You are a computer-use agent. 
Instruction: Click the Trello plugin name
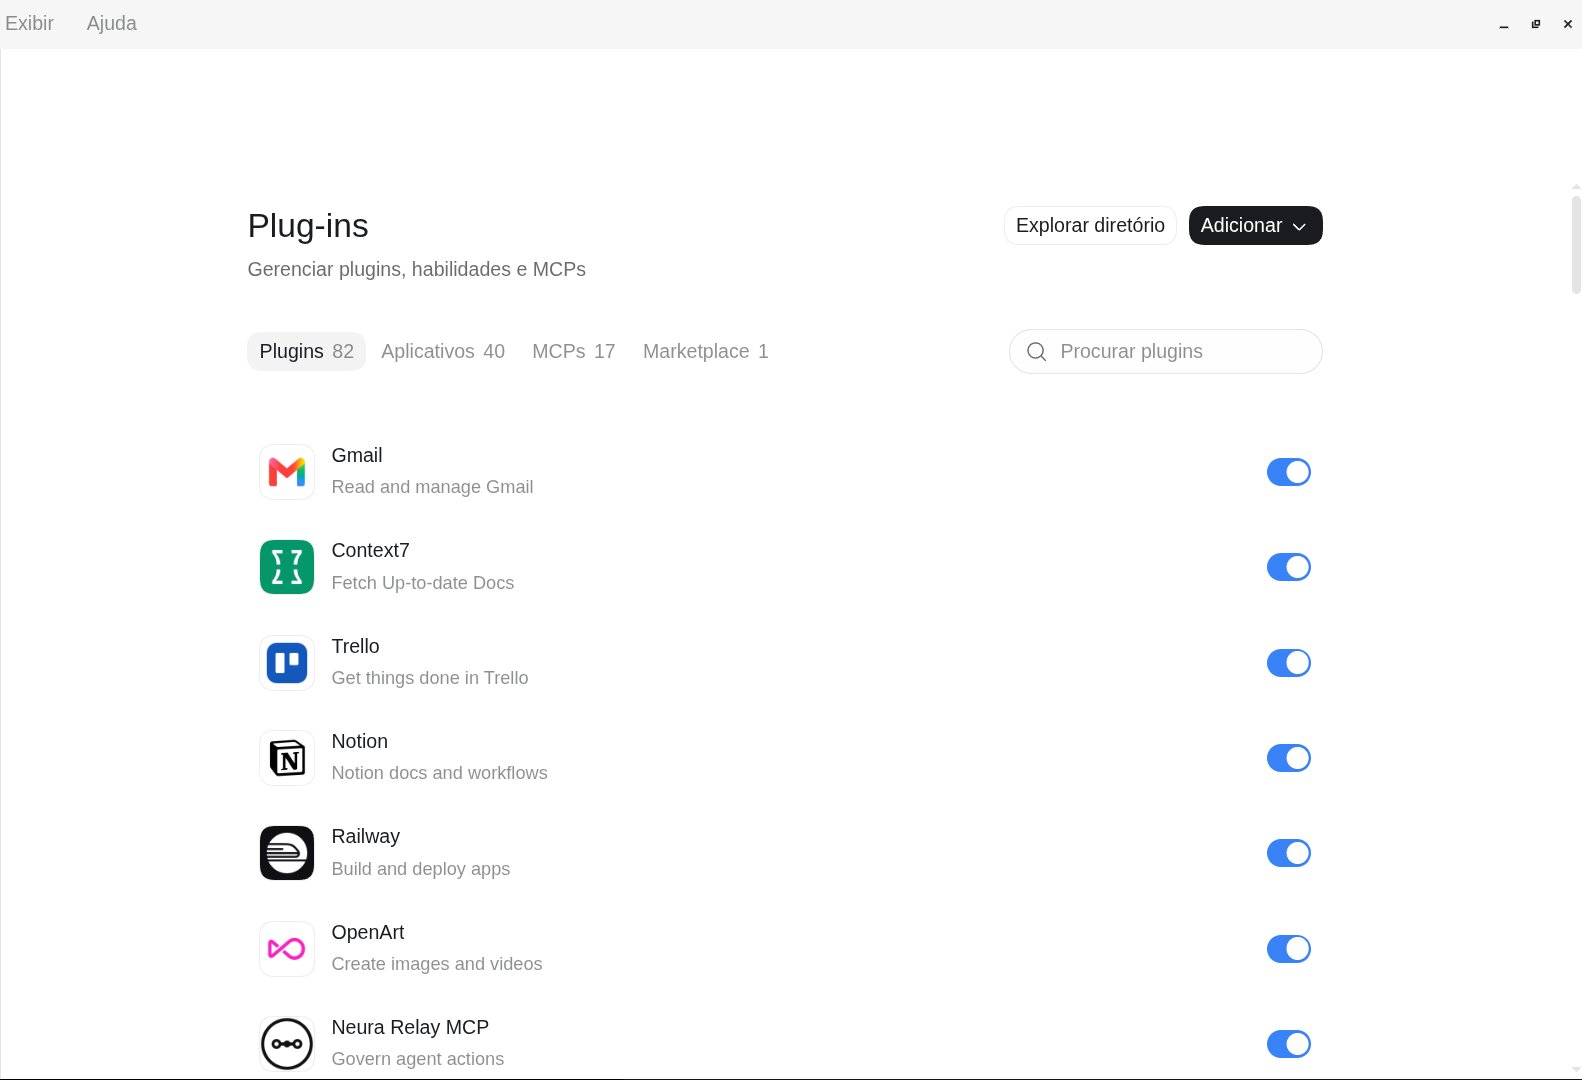pyautogui.click(x=355, y=646)
